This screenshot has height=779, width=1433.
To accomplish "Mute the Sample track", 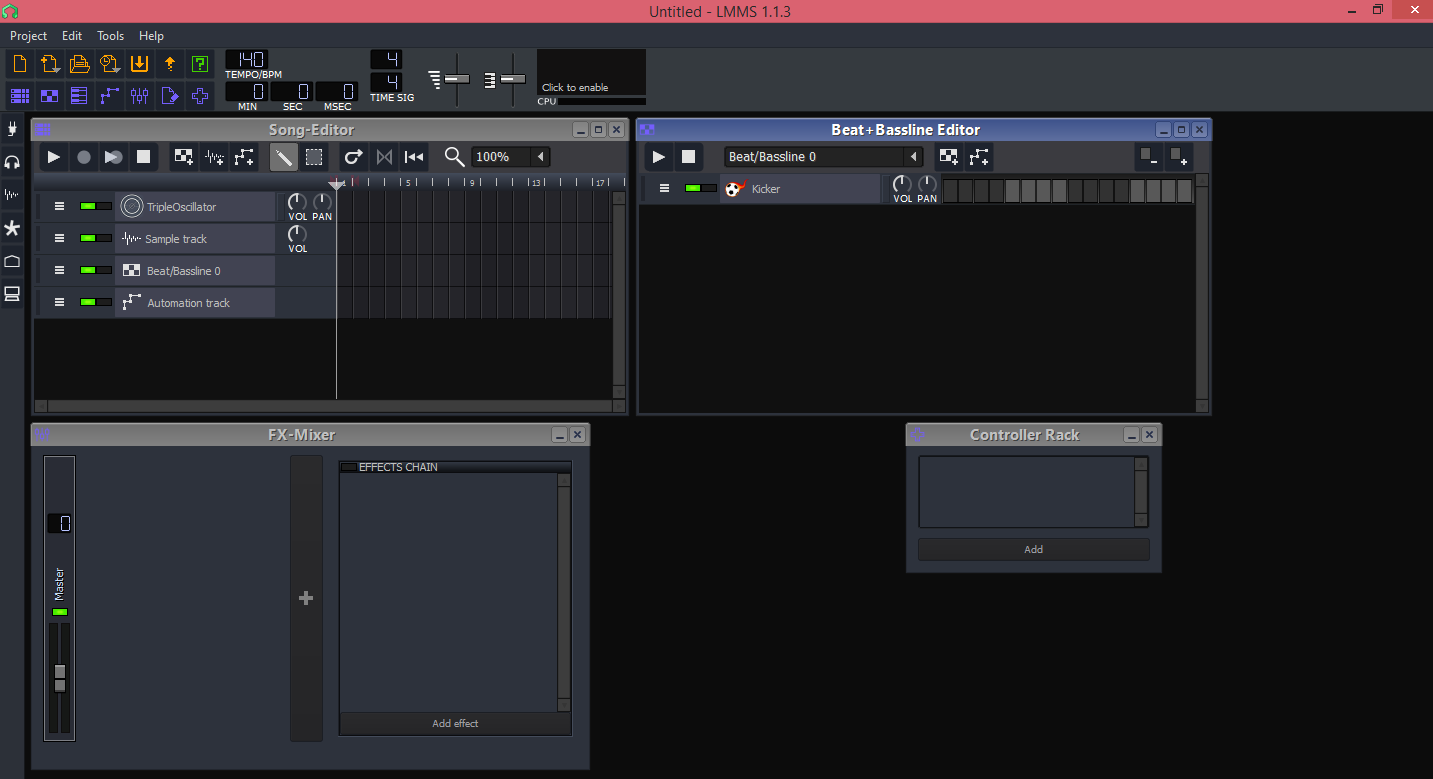I will tap(88, 239).
